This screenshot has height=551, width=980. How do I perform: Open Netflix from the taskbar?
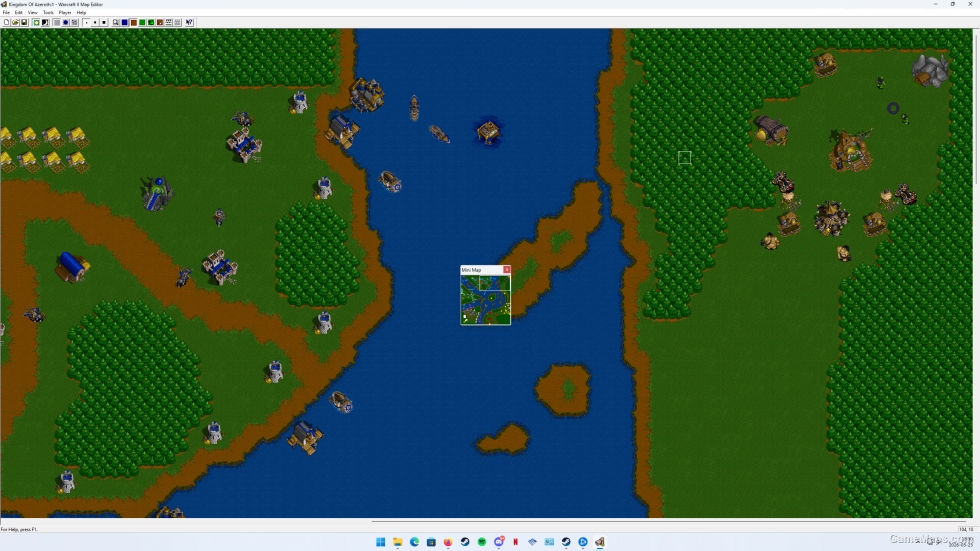pos(516,542)
